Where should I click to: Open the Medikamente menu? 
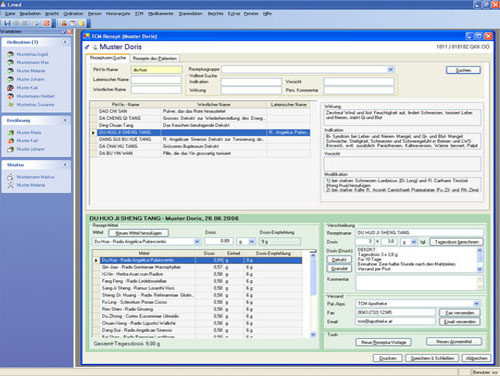(x=161, y=14)
